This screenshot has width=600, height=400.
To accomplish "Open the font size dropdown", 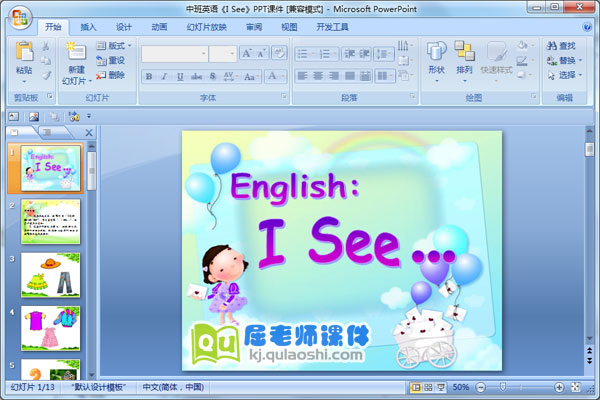I will point(232,54).
